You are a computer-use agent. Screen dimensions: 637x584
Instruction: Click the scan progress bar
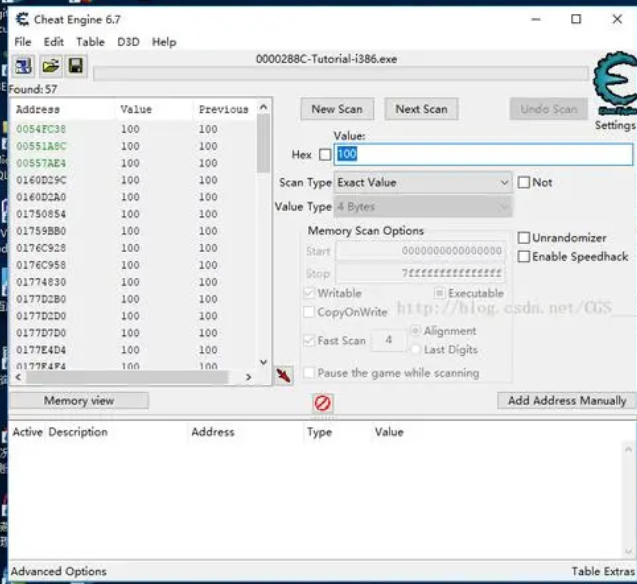coord(340,74)
